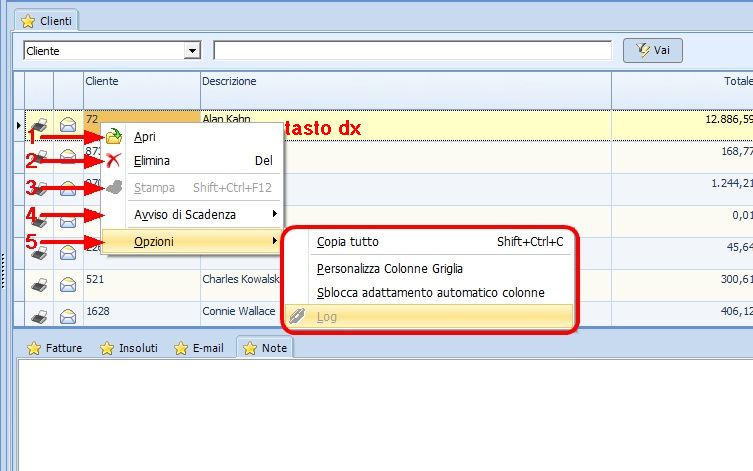Click the star icon on E-mail tab
This screenshot has height=471, width=753.
pyautogui.click(x=181, y=348)
